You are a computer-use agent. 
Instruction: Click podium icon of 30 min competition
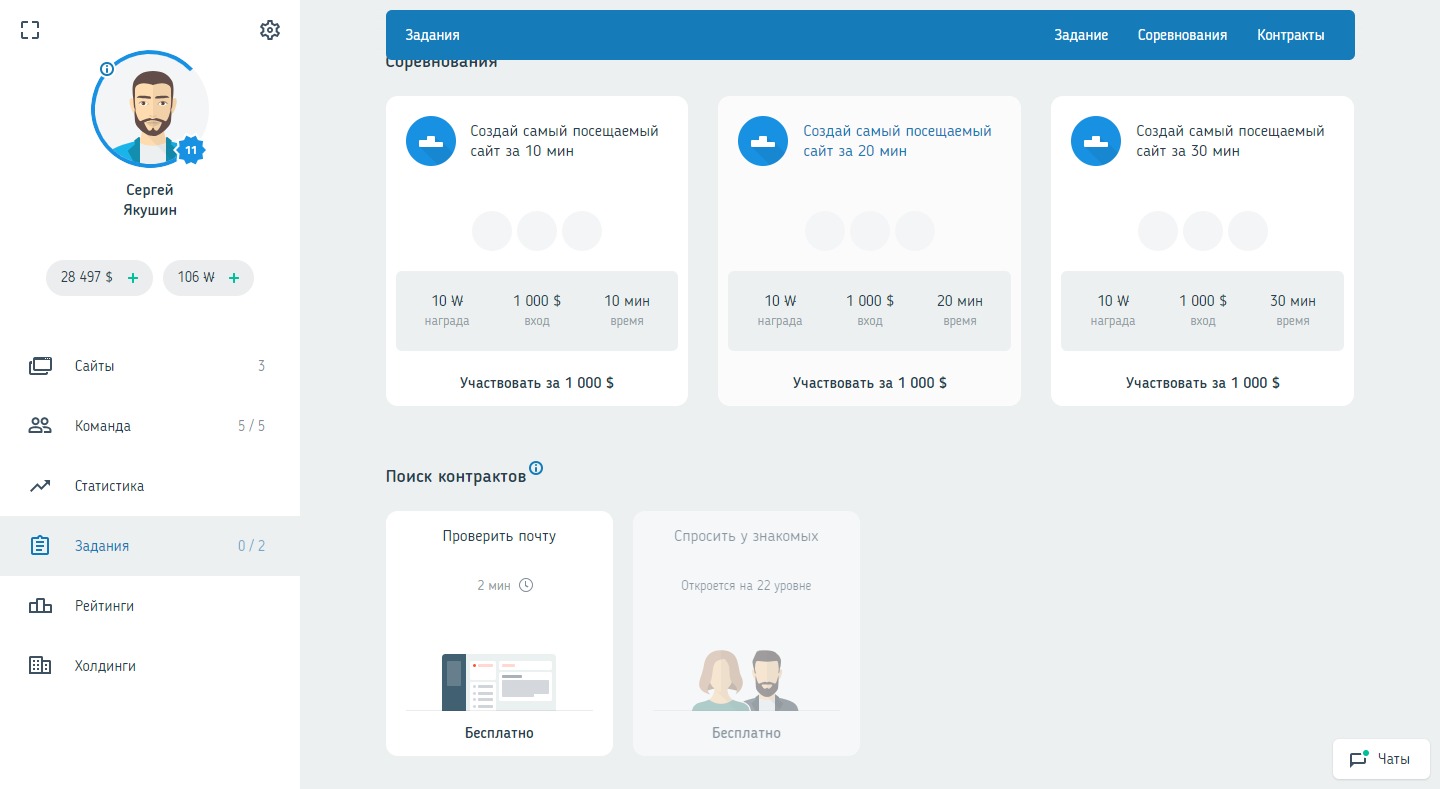tap(1096, 141)
